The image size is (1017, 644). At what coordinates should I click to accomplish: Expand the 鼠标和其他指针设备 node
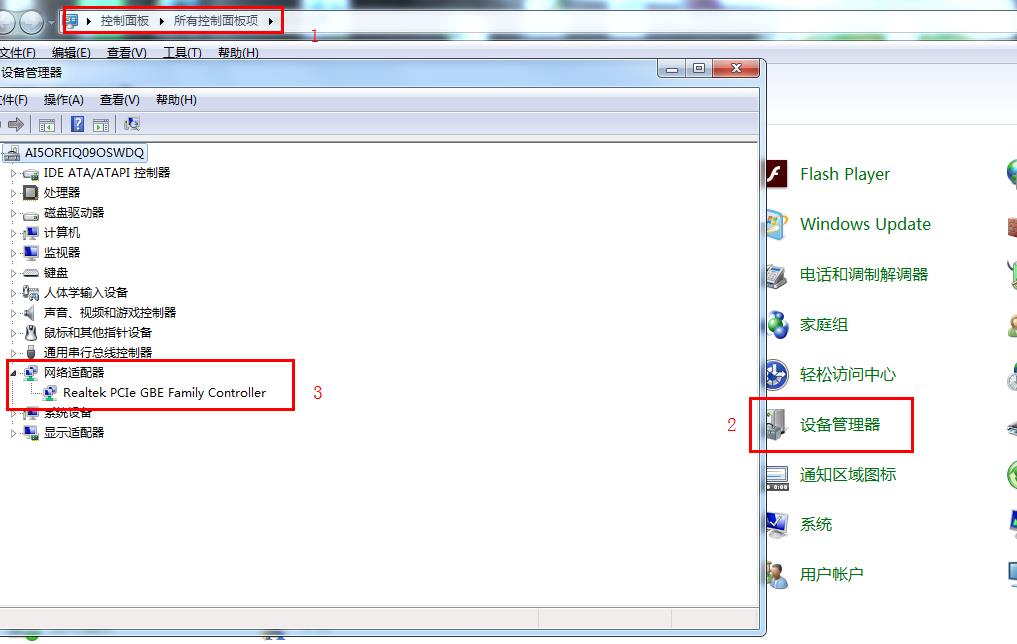[x=13, y=333]
